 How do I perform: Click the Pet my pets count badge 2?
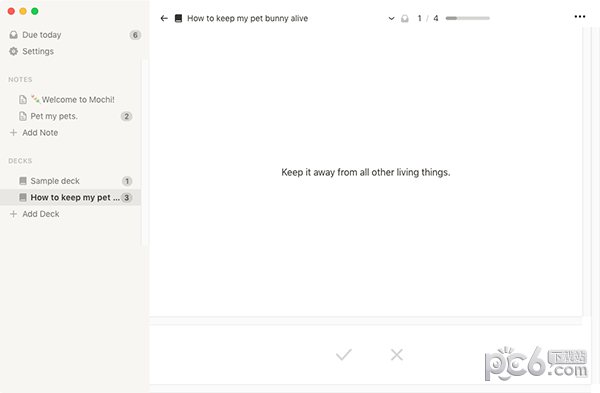pos(127,116)
